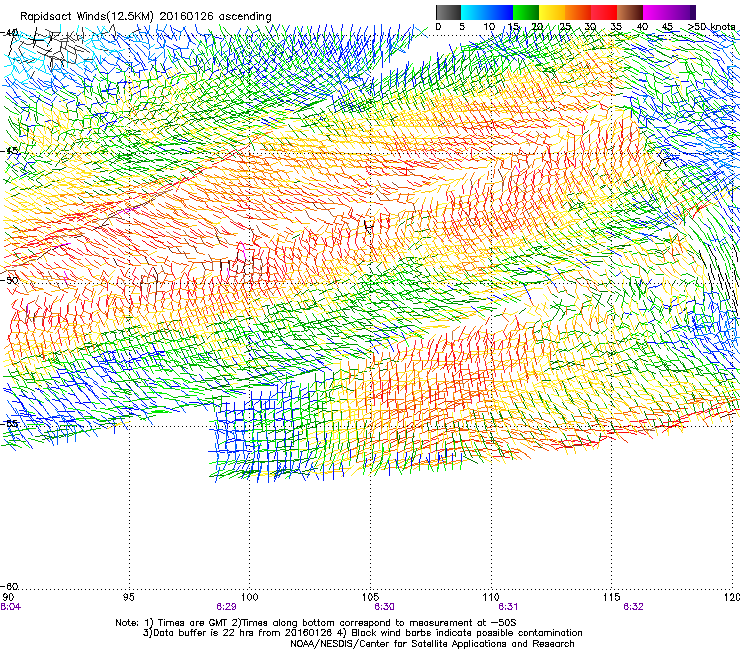This screenshot has width=740, height=650.
Task: Click the '120' longitude axis label
Action: click(x=732, y=597)
